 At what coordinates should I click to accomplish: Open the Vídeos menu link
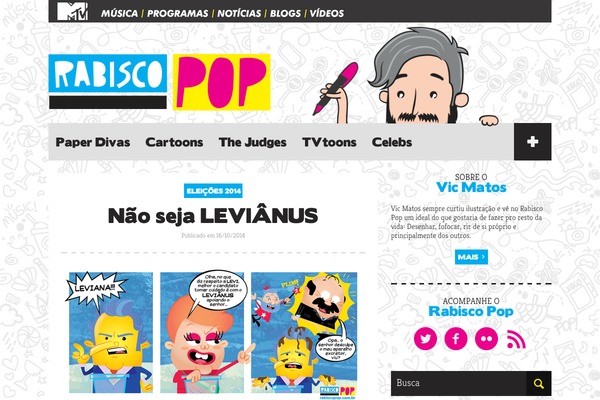coord(327,13)
